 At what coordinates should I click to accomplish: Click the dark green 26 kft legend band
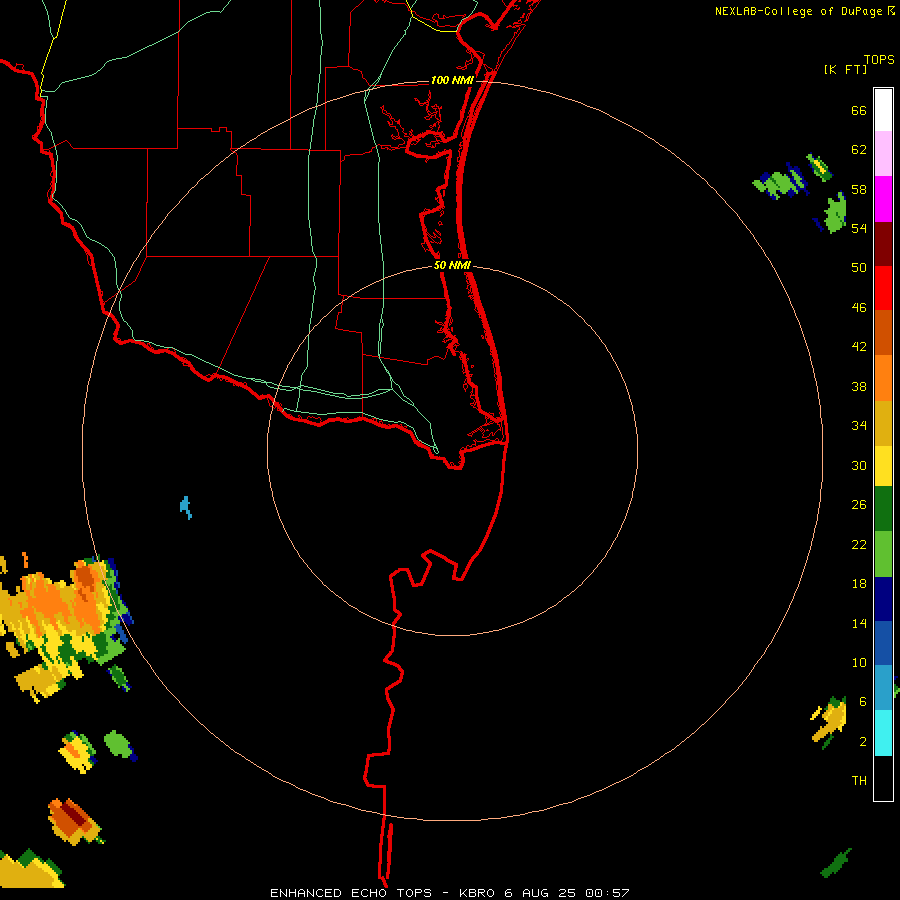(x=883, y=509)
